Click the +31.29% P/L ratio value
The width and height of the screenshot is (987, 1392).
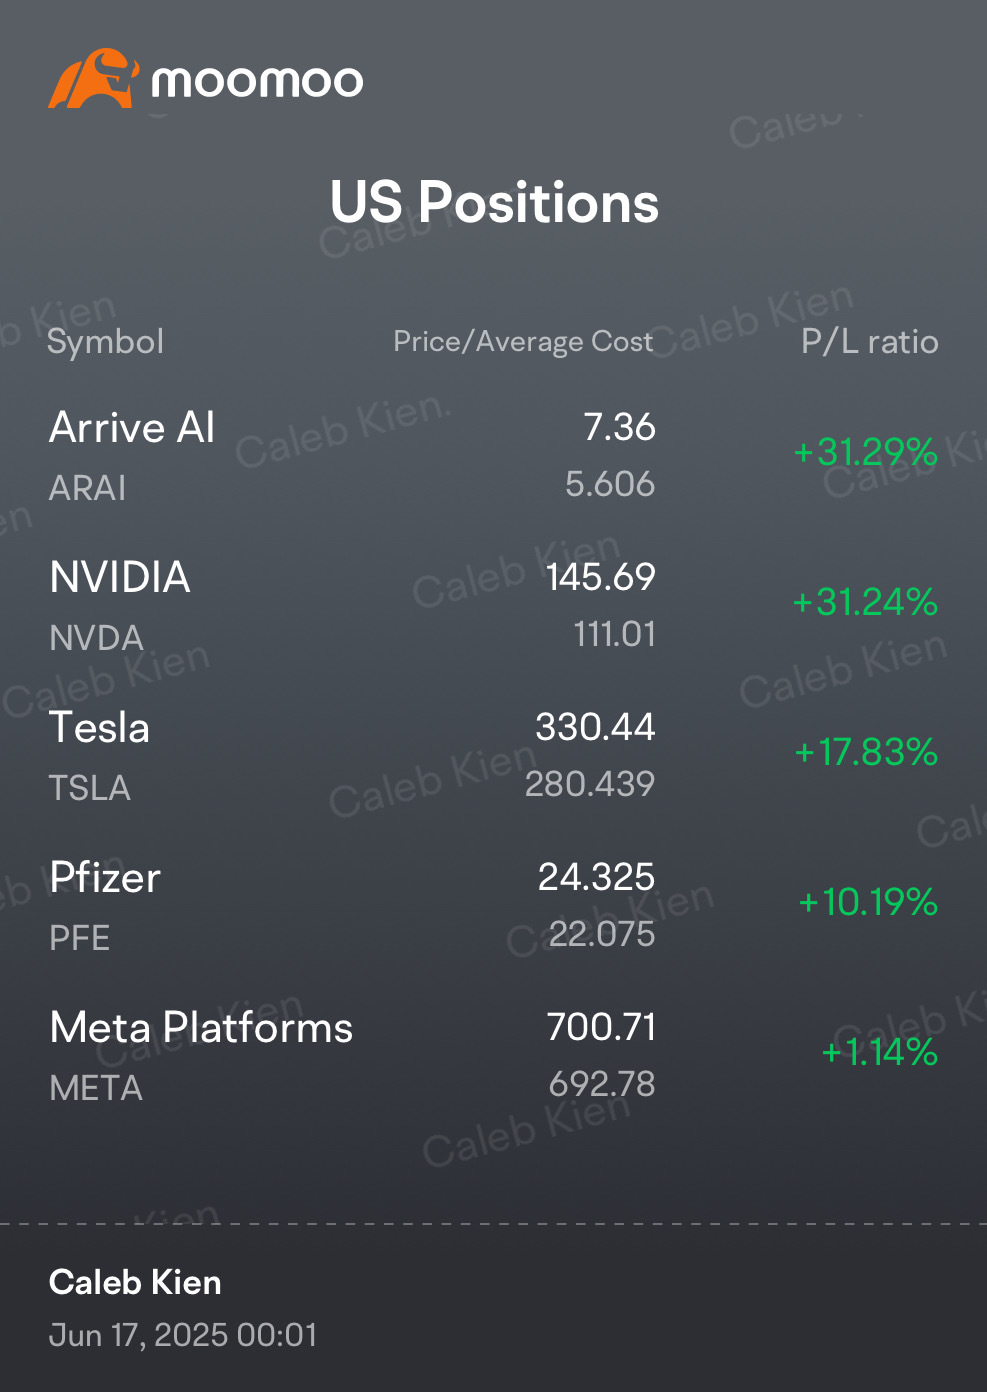click(x=866, y=452)
